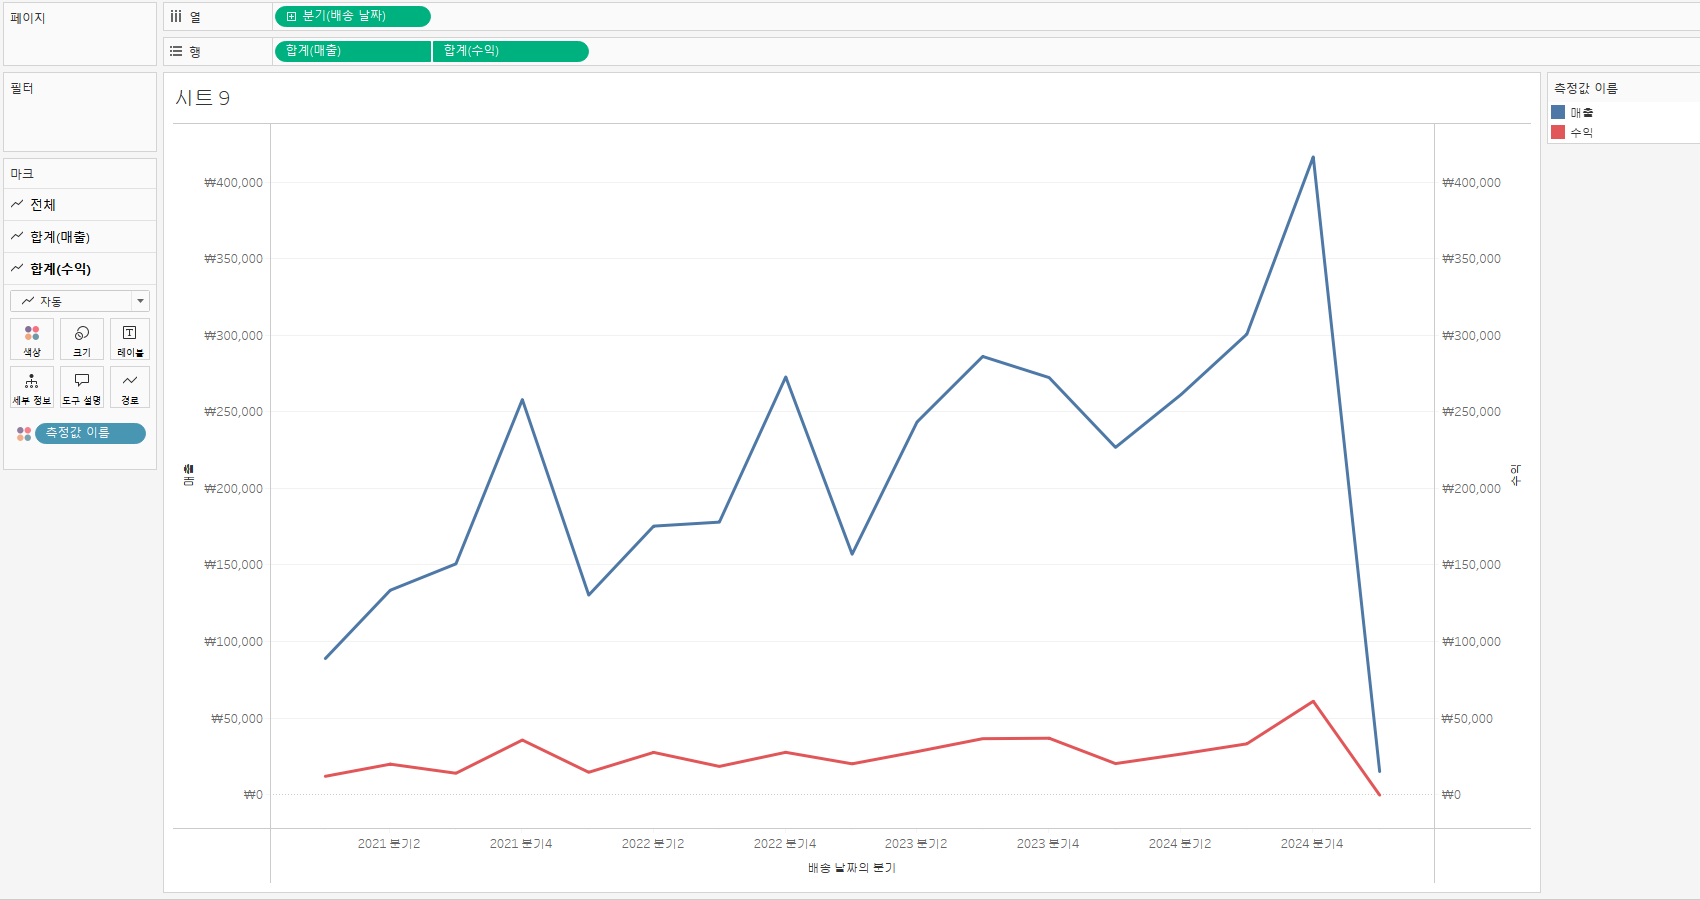Select the 전체 marks card section
This screenshot has width=1700, height=900.
click(80, 205)
